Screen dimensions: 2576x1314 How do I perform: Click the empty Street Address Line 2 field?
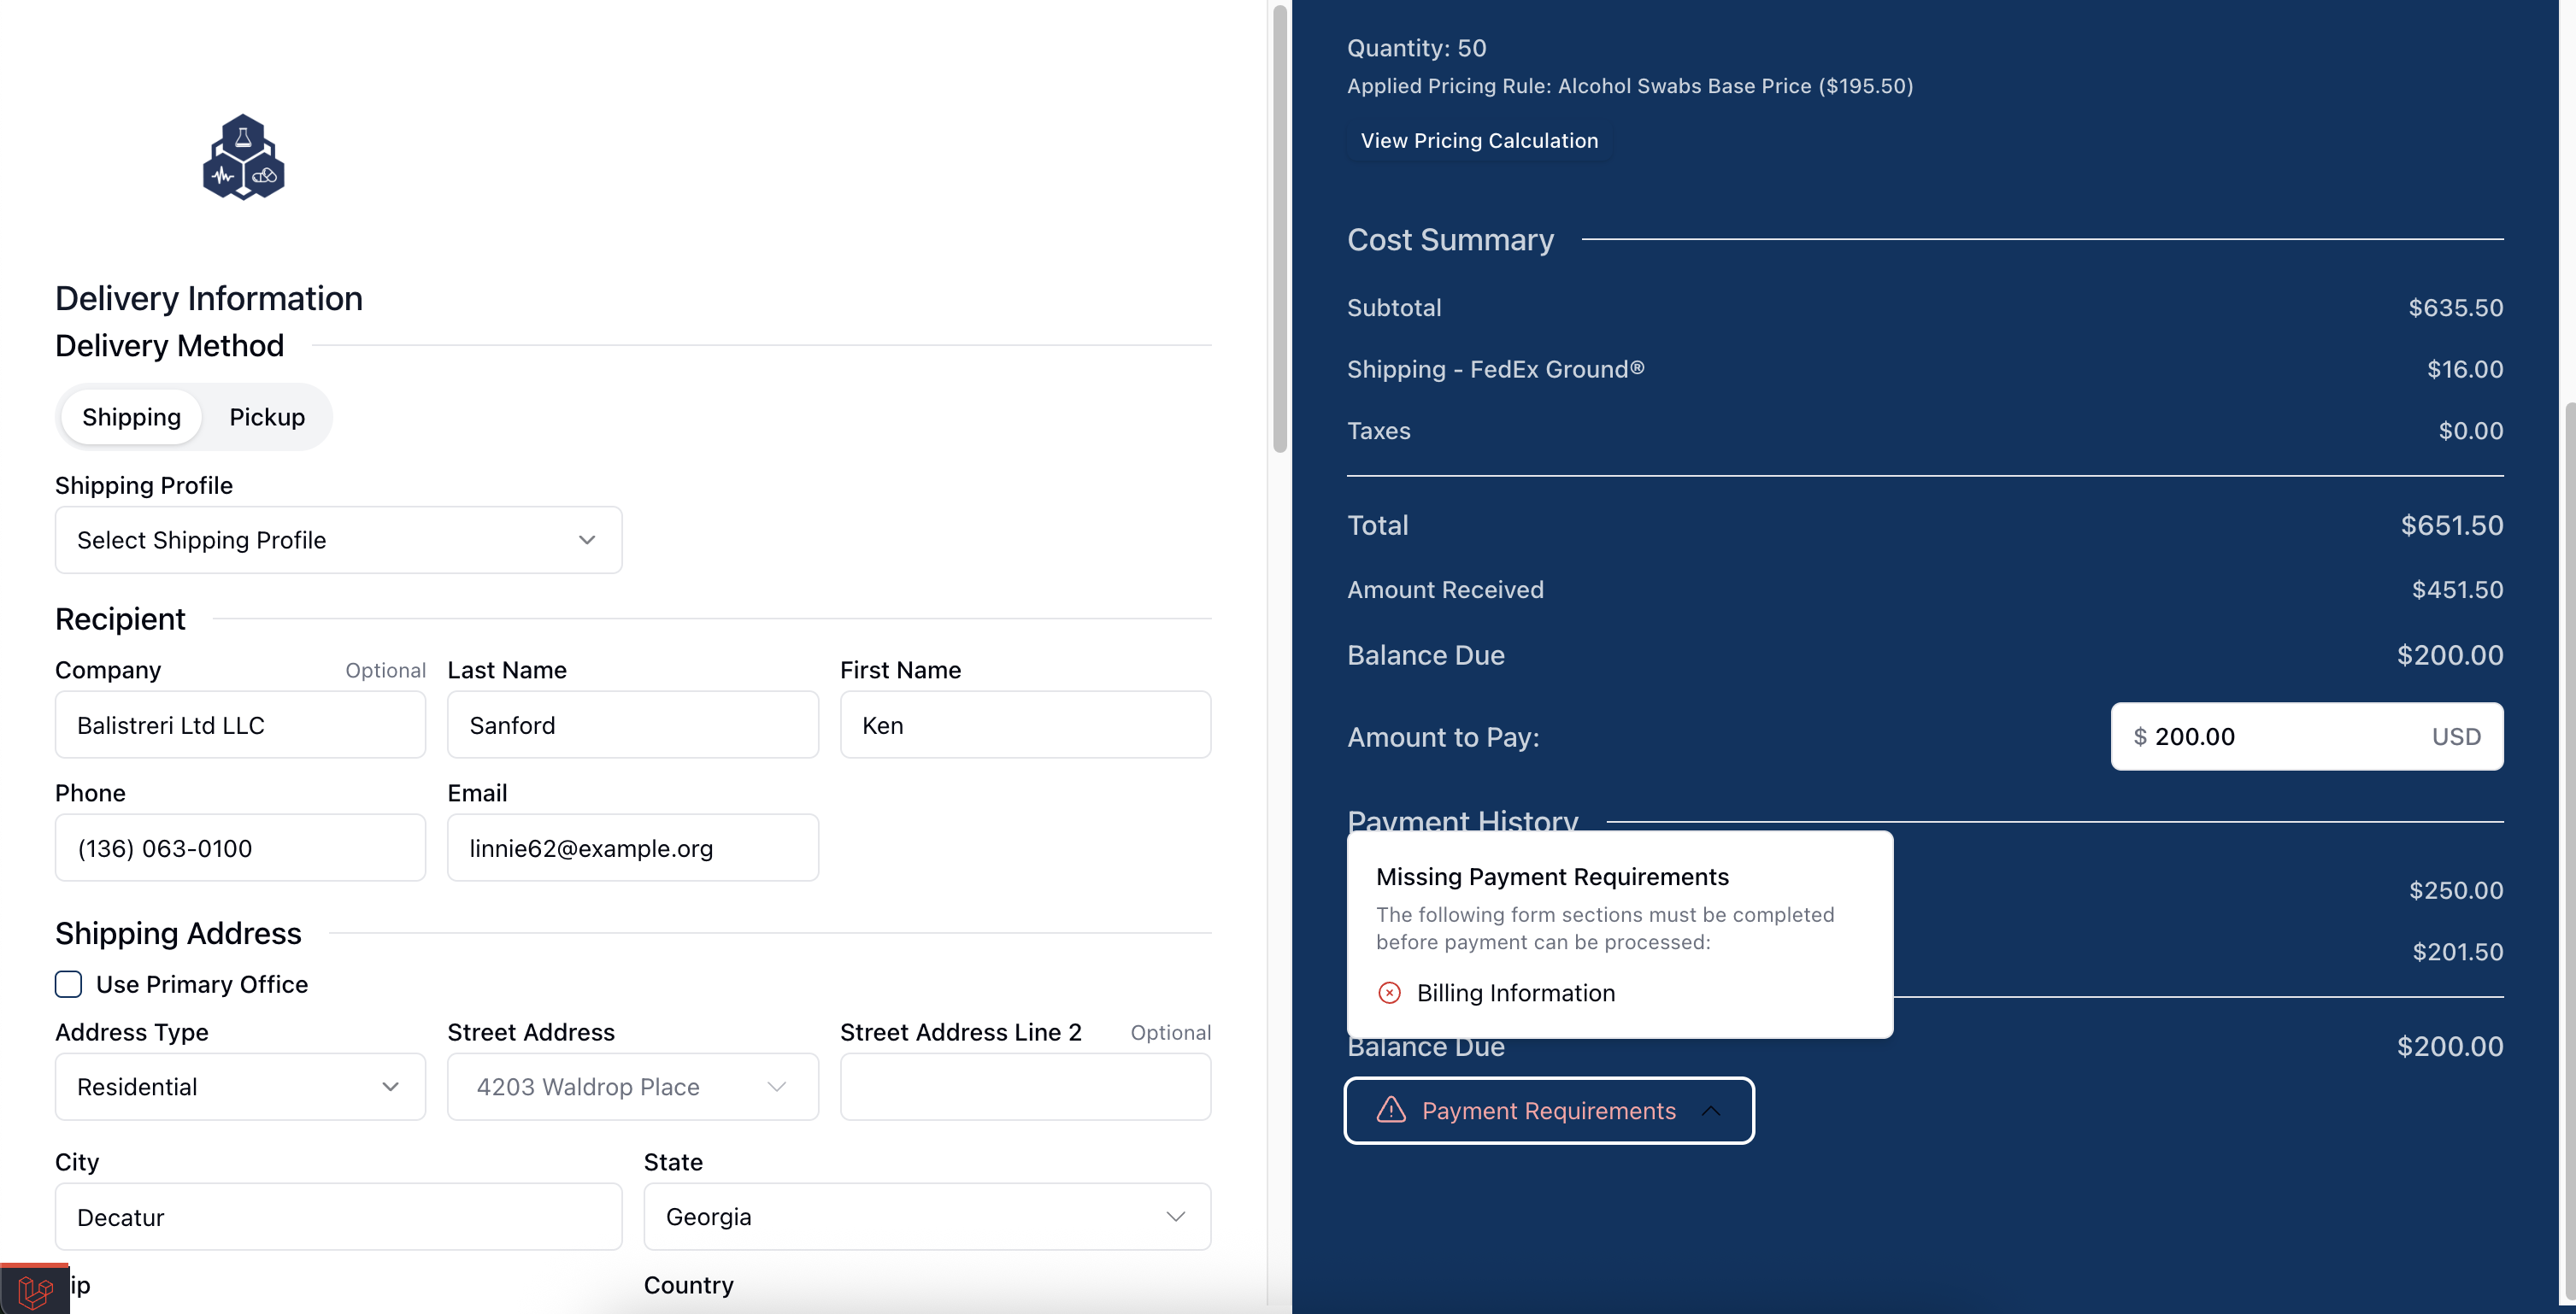click(1024, 1086)
